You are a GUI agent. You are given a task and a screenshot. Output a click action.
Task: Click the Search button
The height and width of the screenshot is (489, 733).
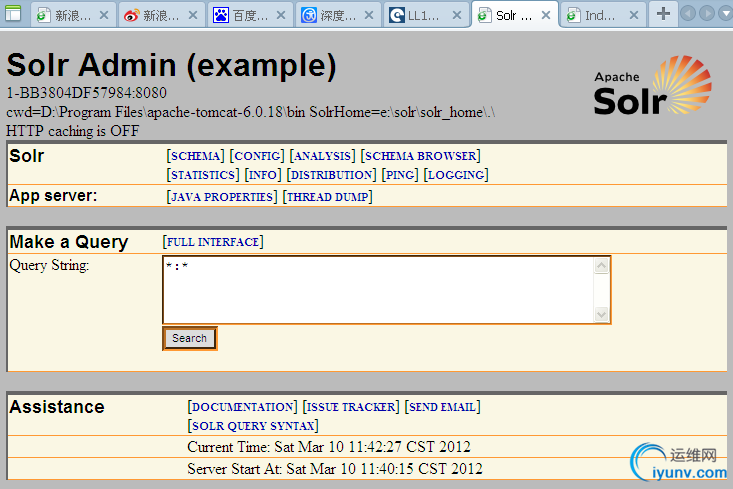(x=189, y=338)
